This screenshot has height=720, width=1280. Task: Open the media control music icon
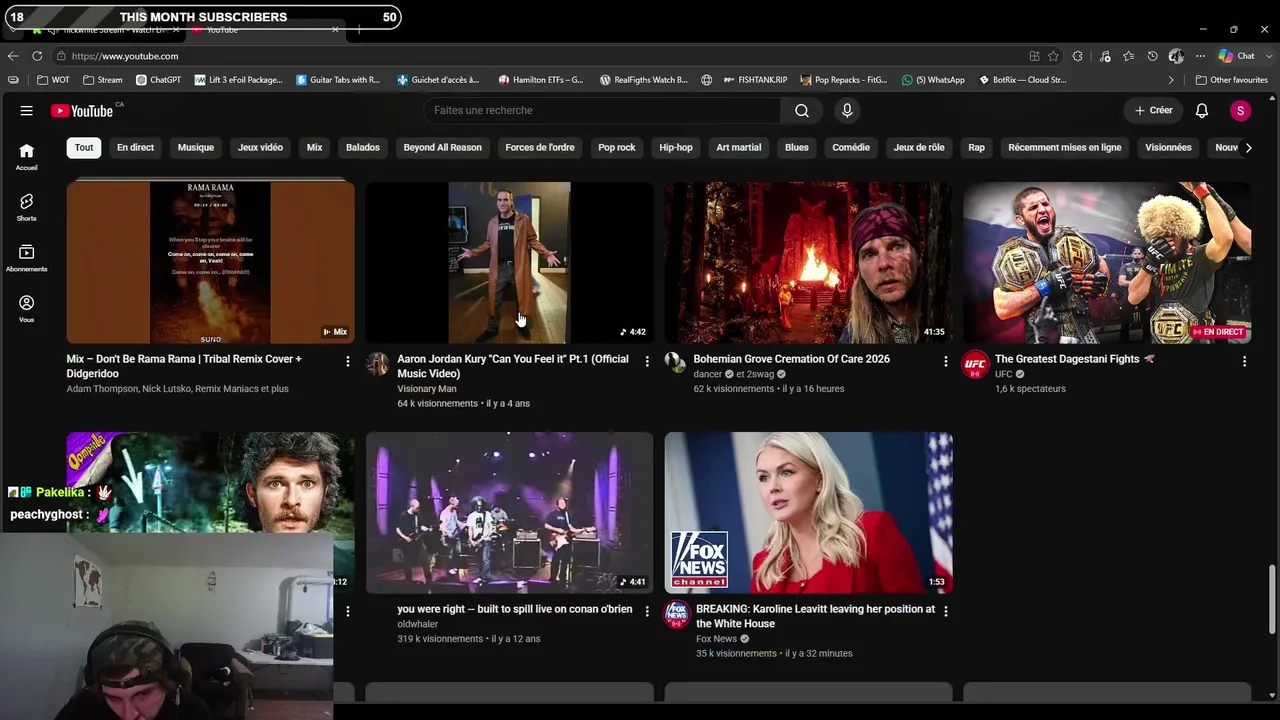pyautogui.click(x=1105, y=56)
